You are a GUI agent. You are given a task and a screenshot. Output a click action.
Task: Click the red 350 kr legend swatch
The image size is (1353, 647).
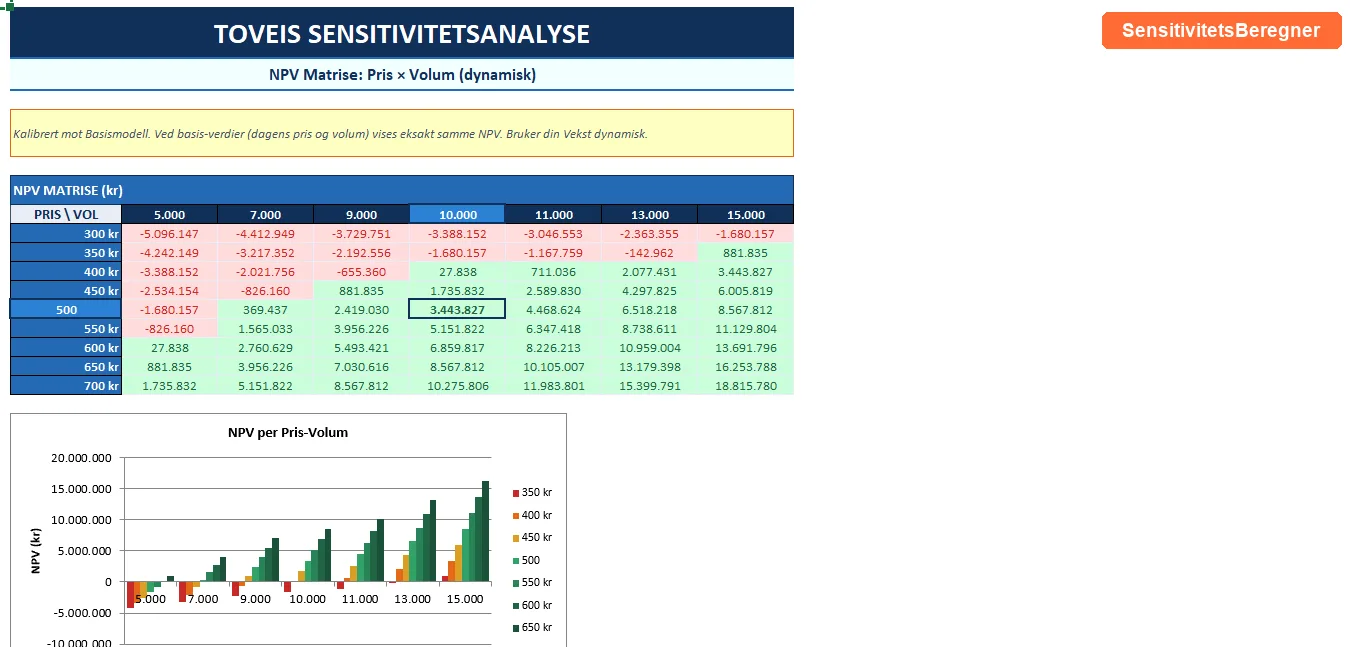pyautogui.click(x=516, y=493)
